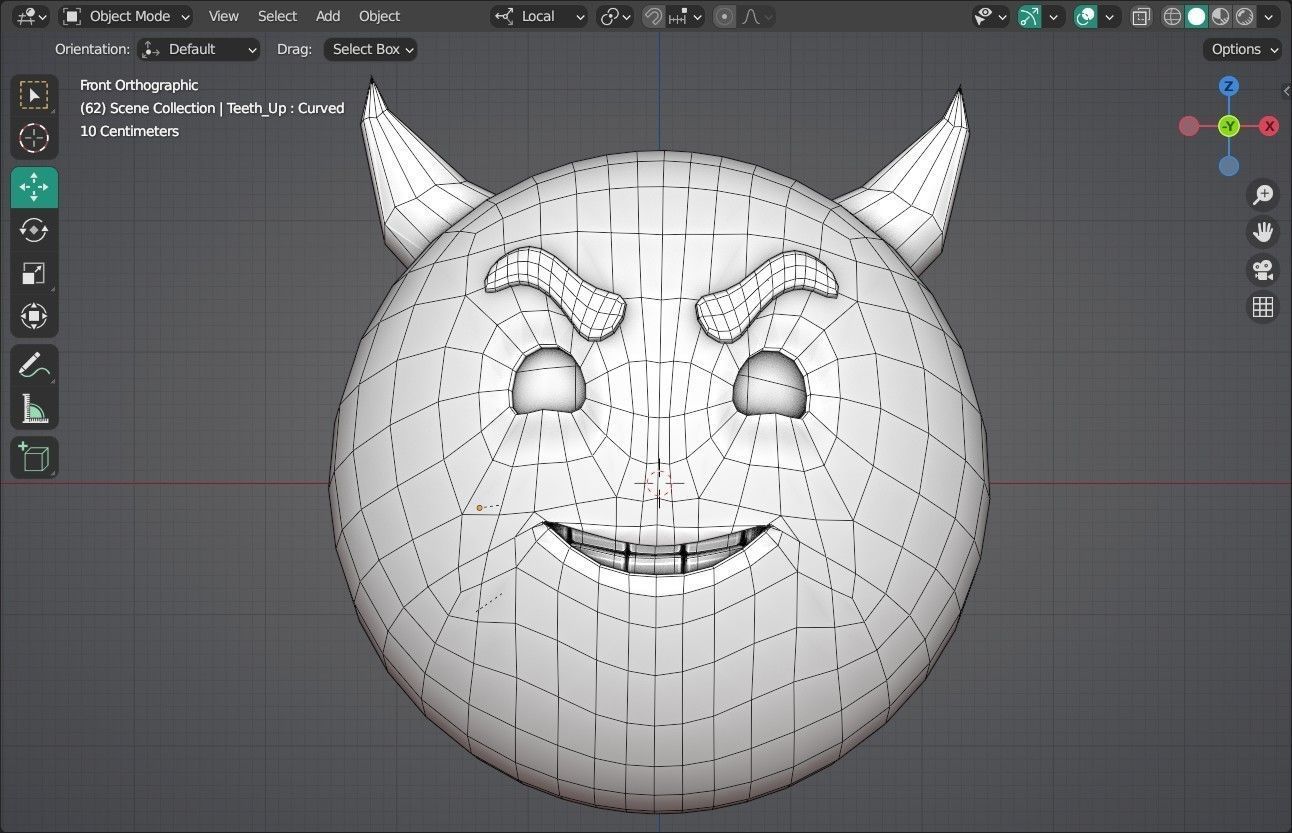1292x833 pixels.
Task: Toggle camera view with the camera icon
Action: tap(1263, 269)
